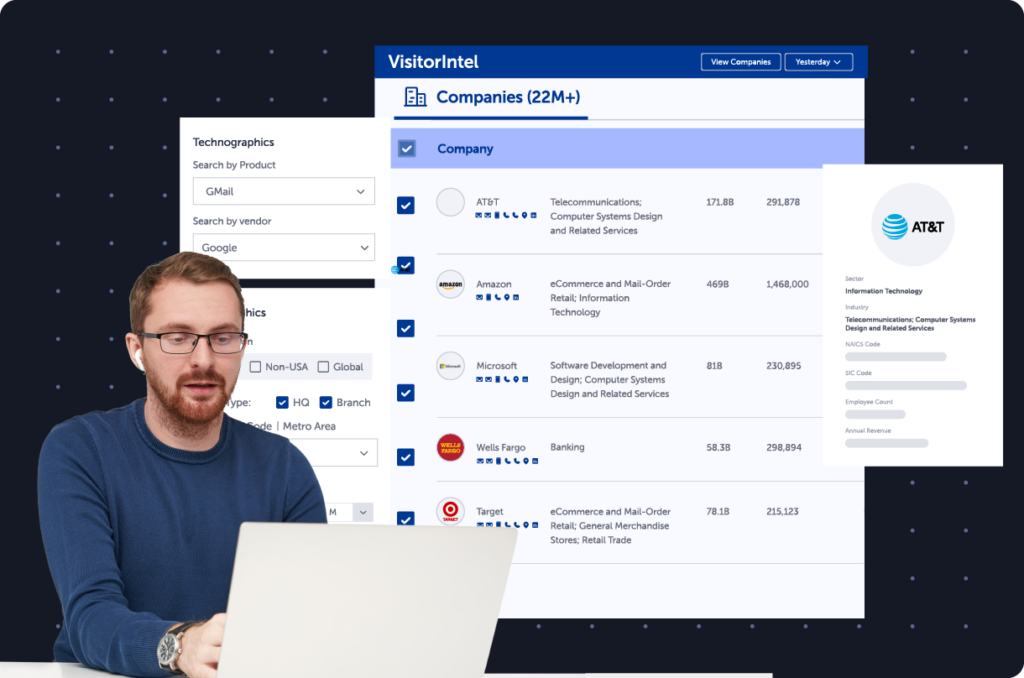The height and width of the screenshot is (678, 1024).
Task: Click the Microsoft logo in the company list
Action: click(x=450, y=366)
